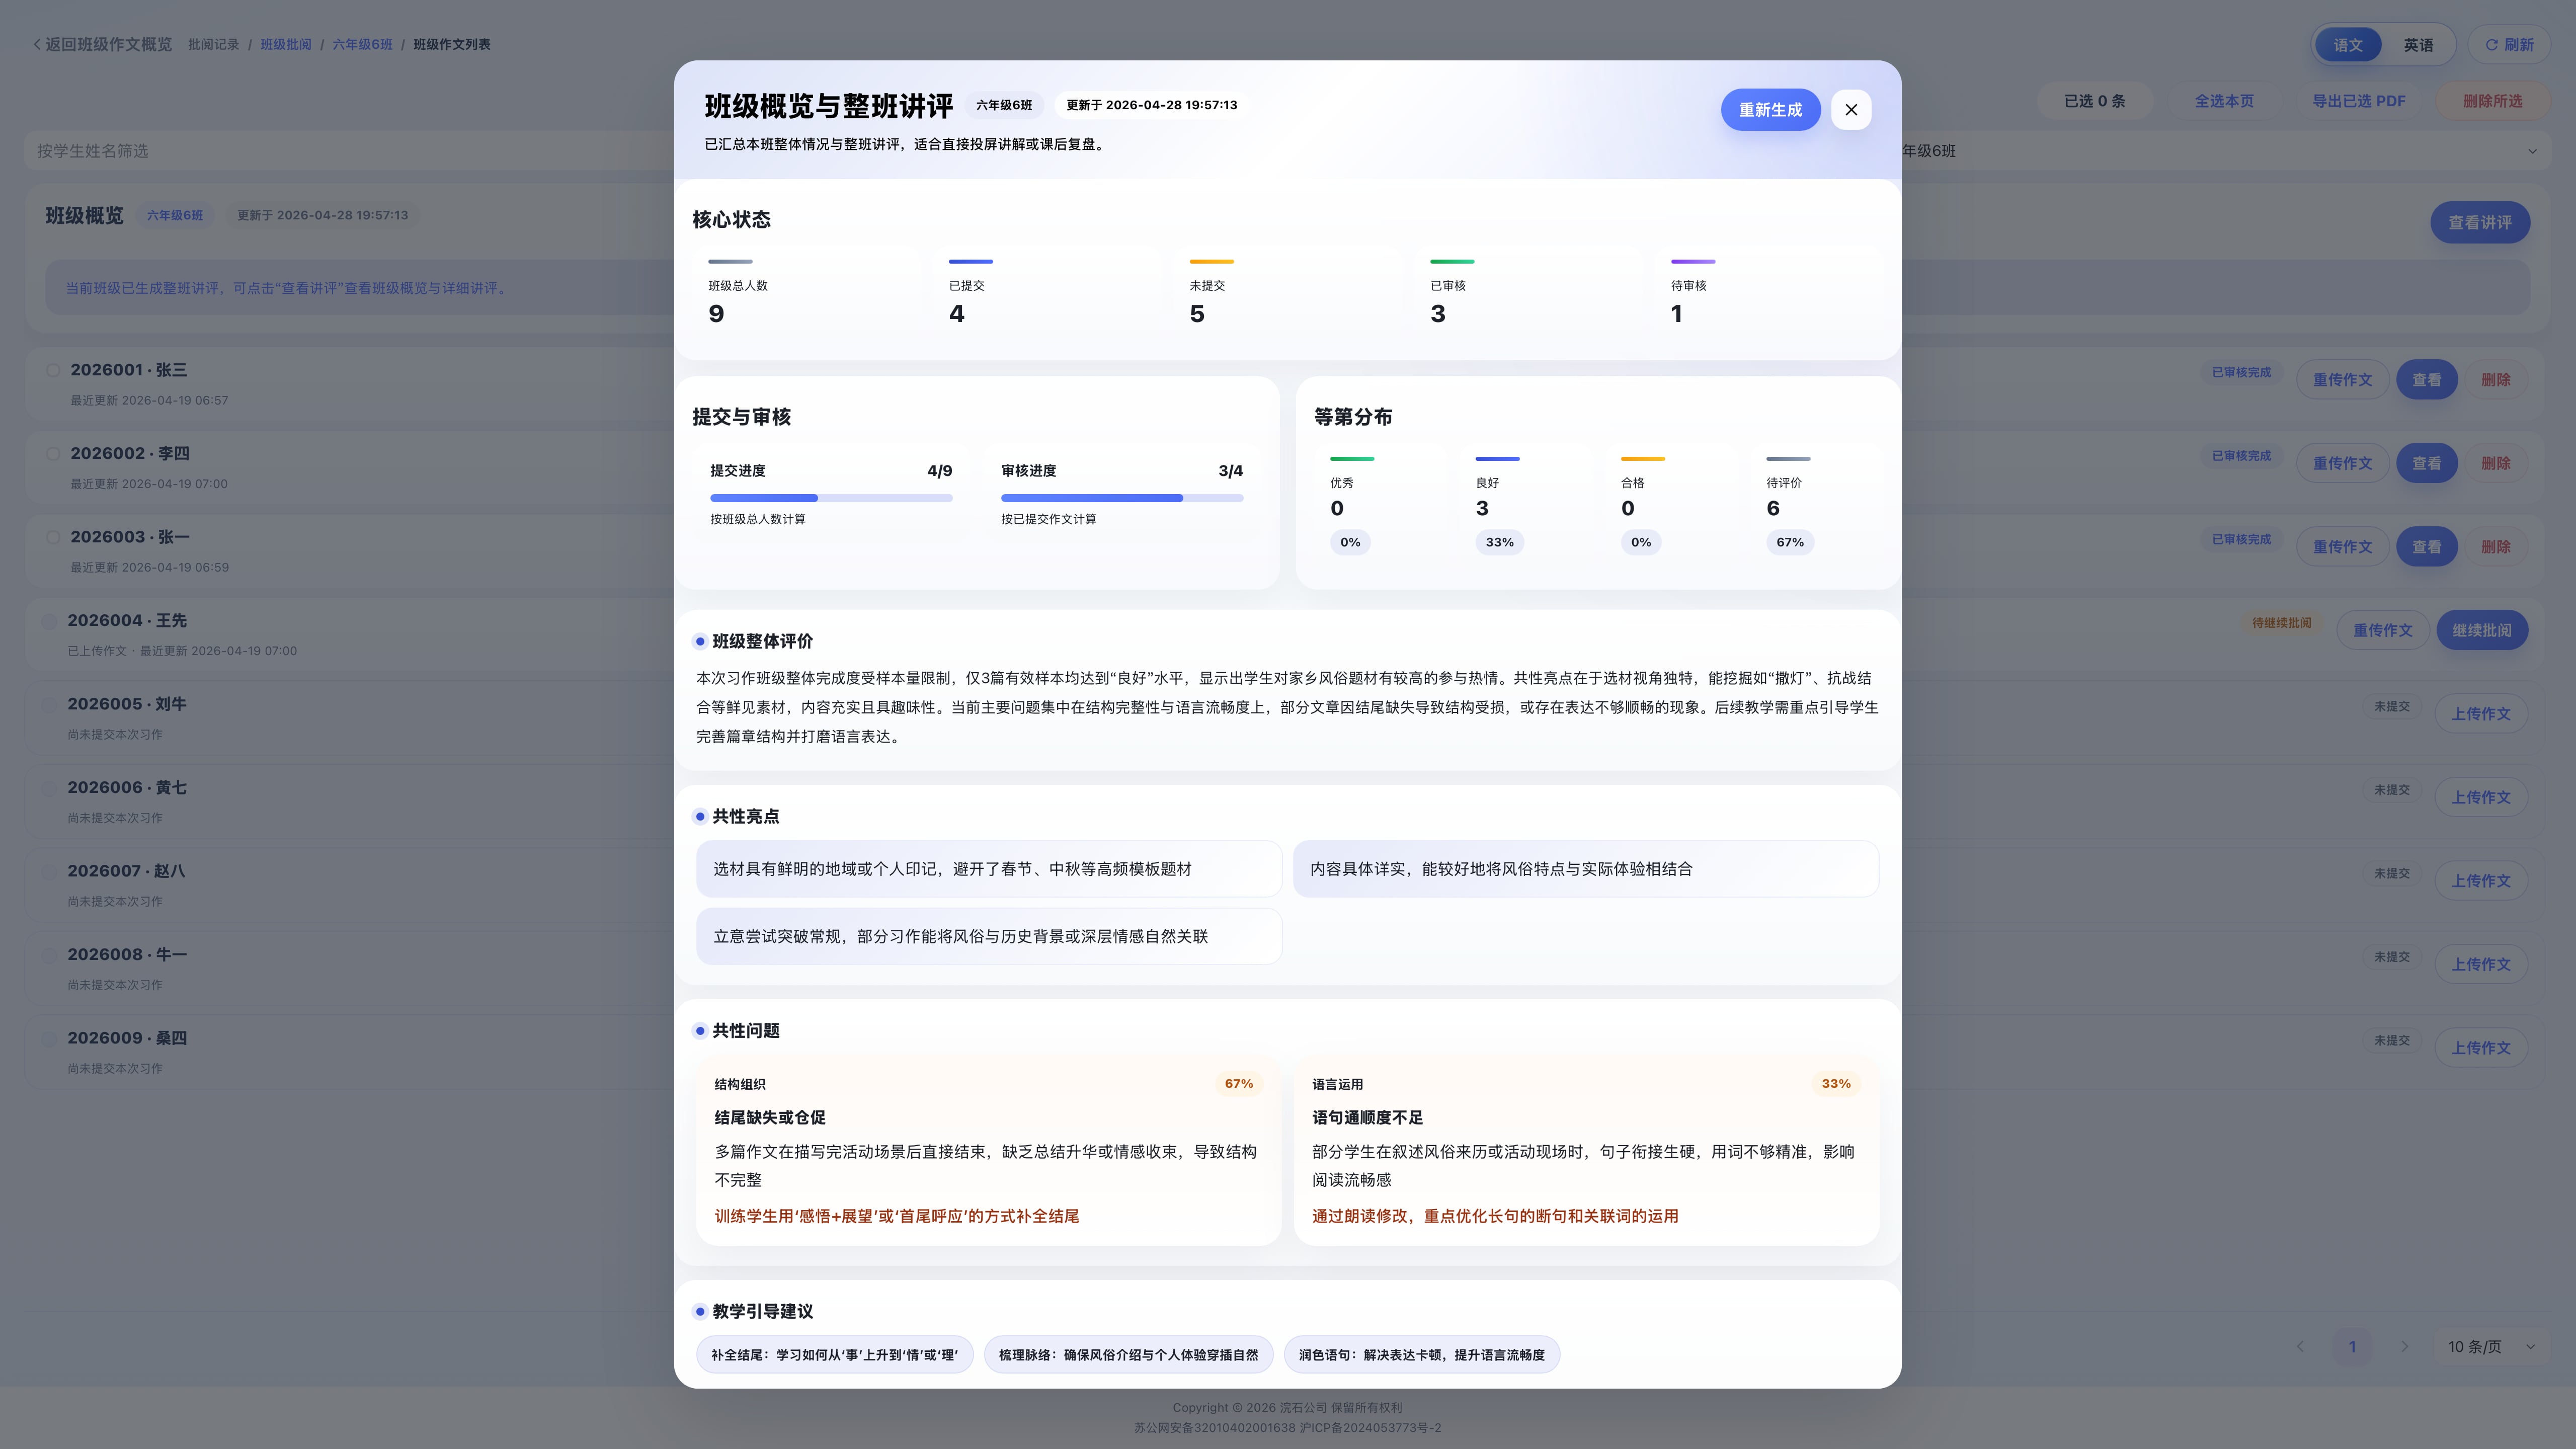Click the 67% badge on 结构组织

1238,1084
